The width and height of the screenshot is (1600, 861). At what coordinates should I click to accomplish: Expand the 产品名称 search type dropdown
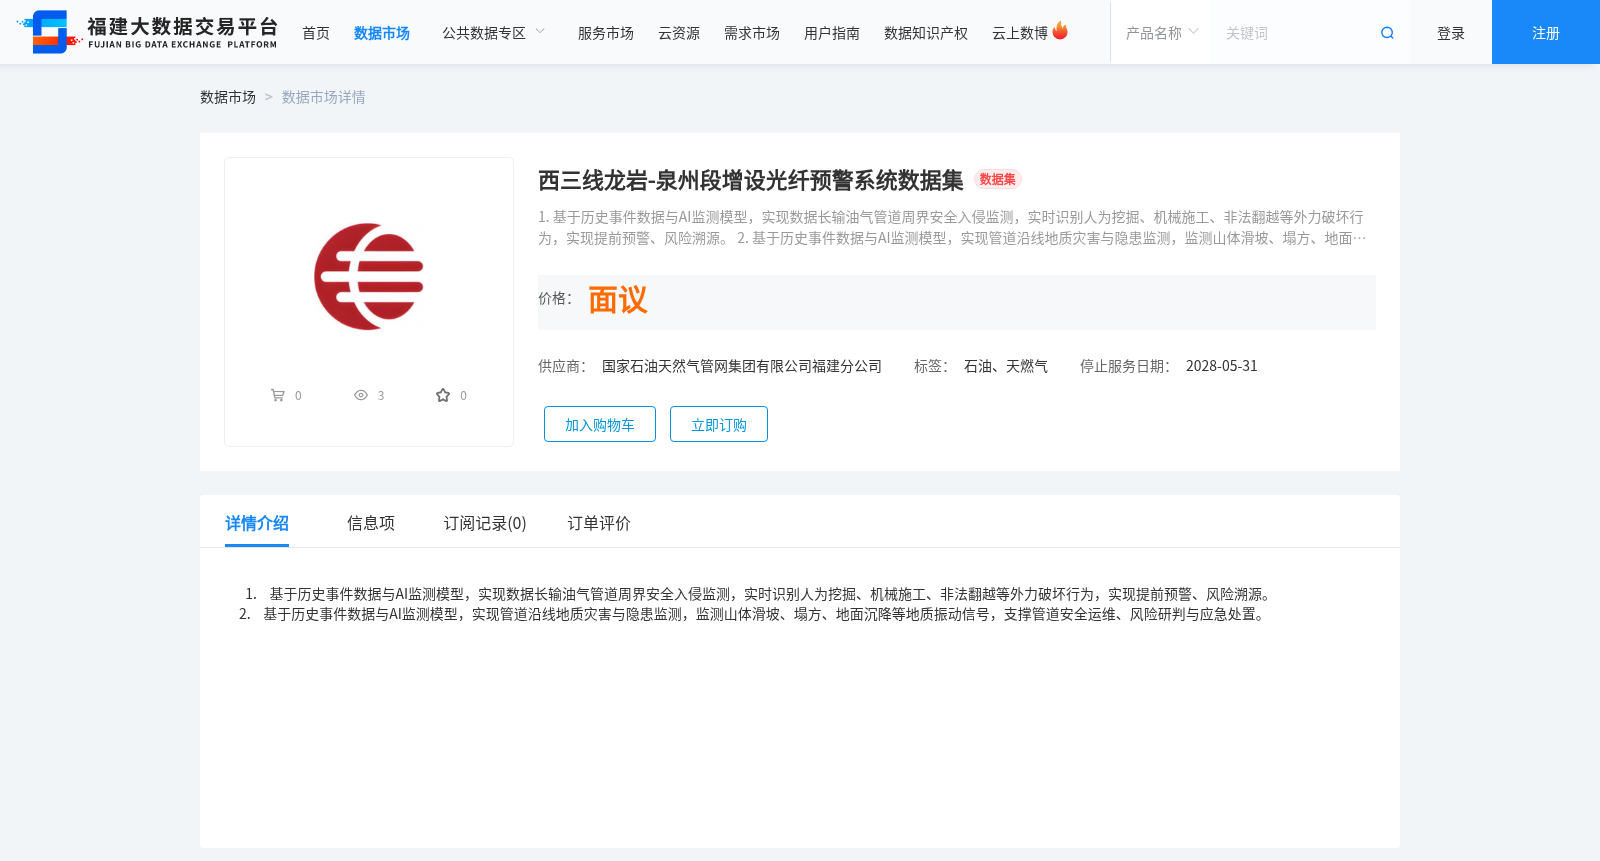pyautogui.click(x=1162, y=33)
